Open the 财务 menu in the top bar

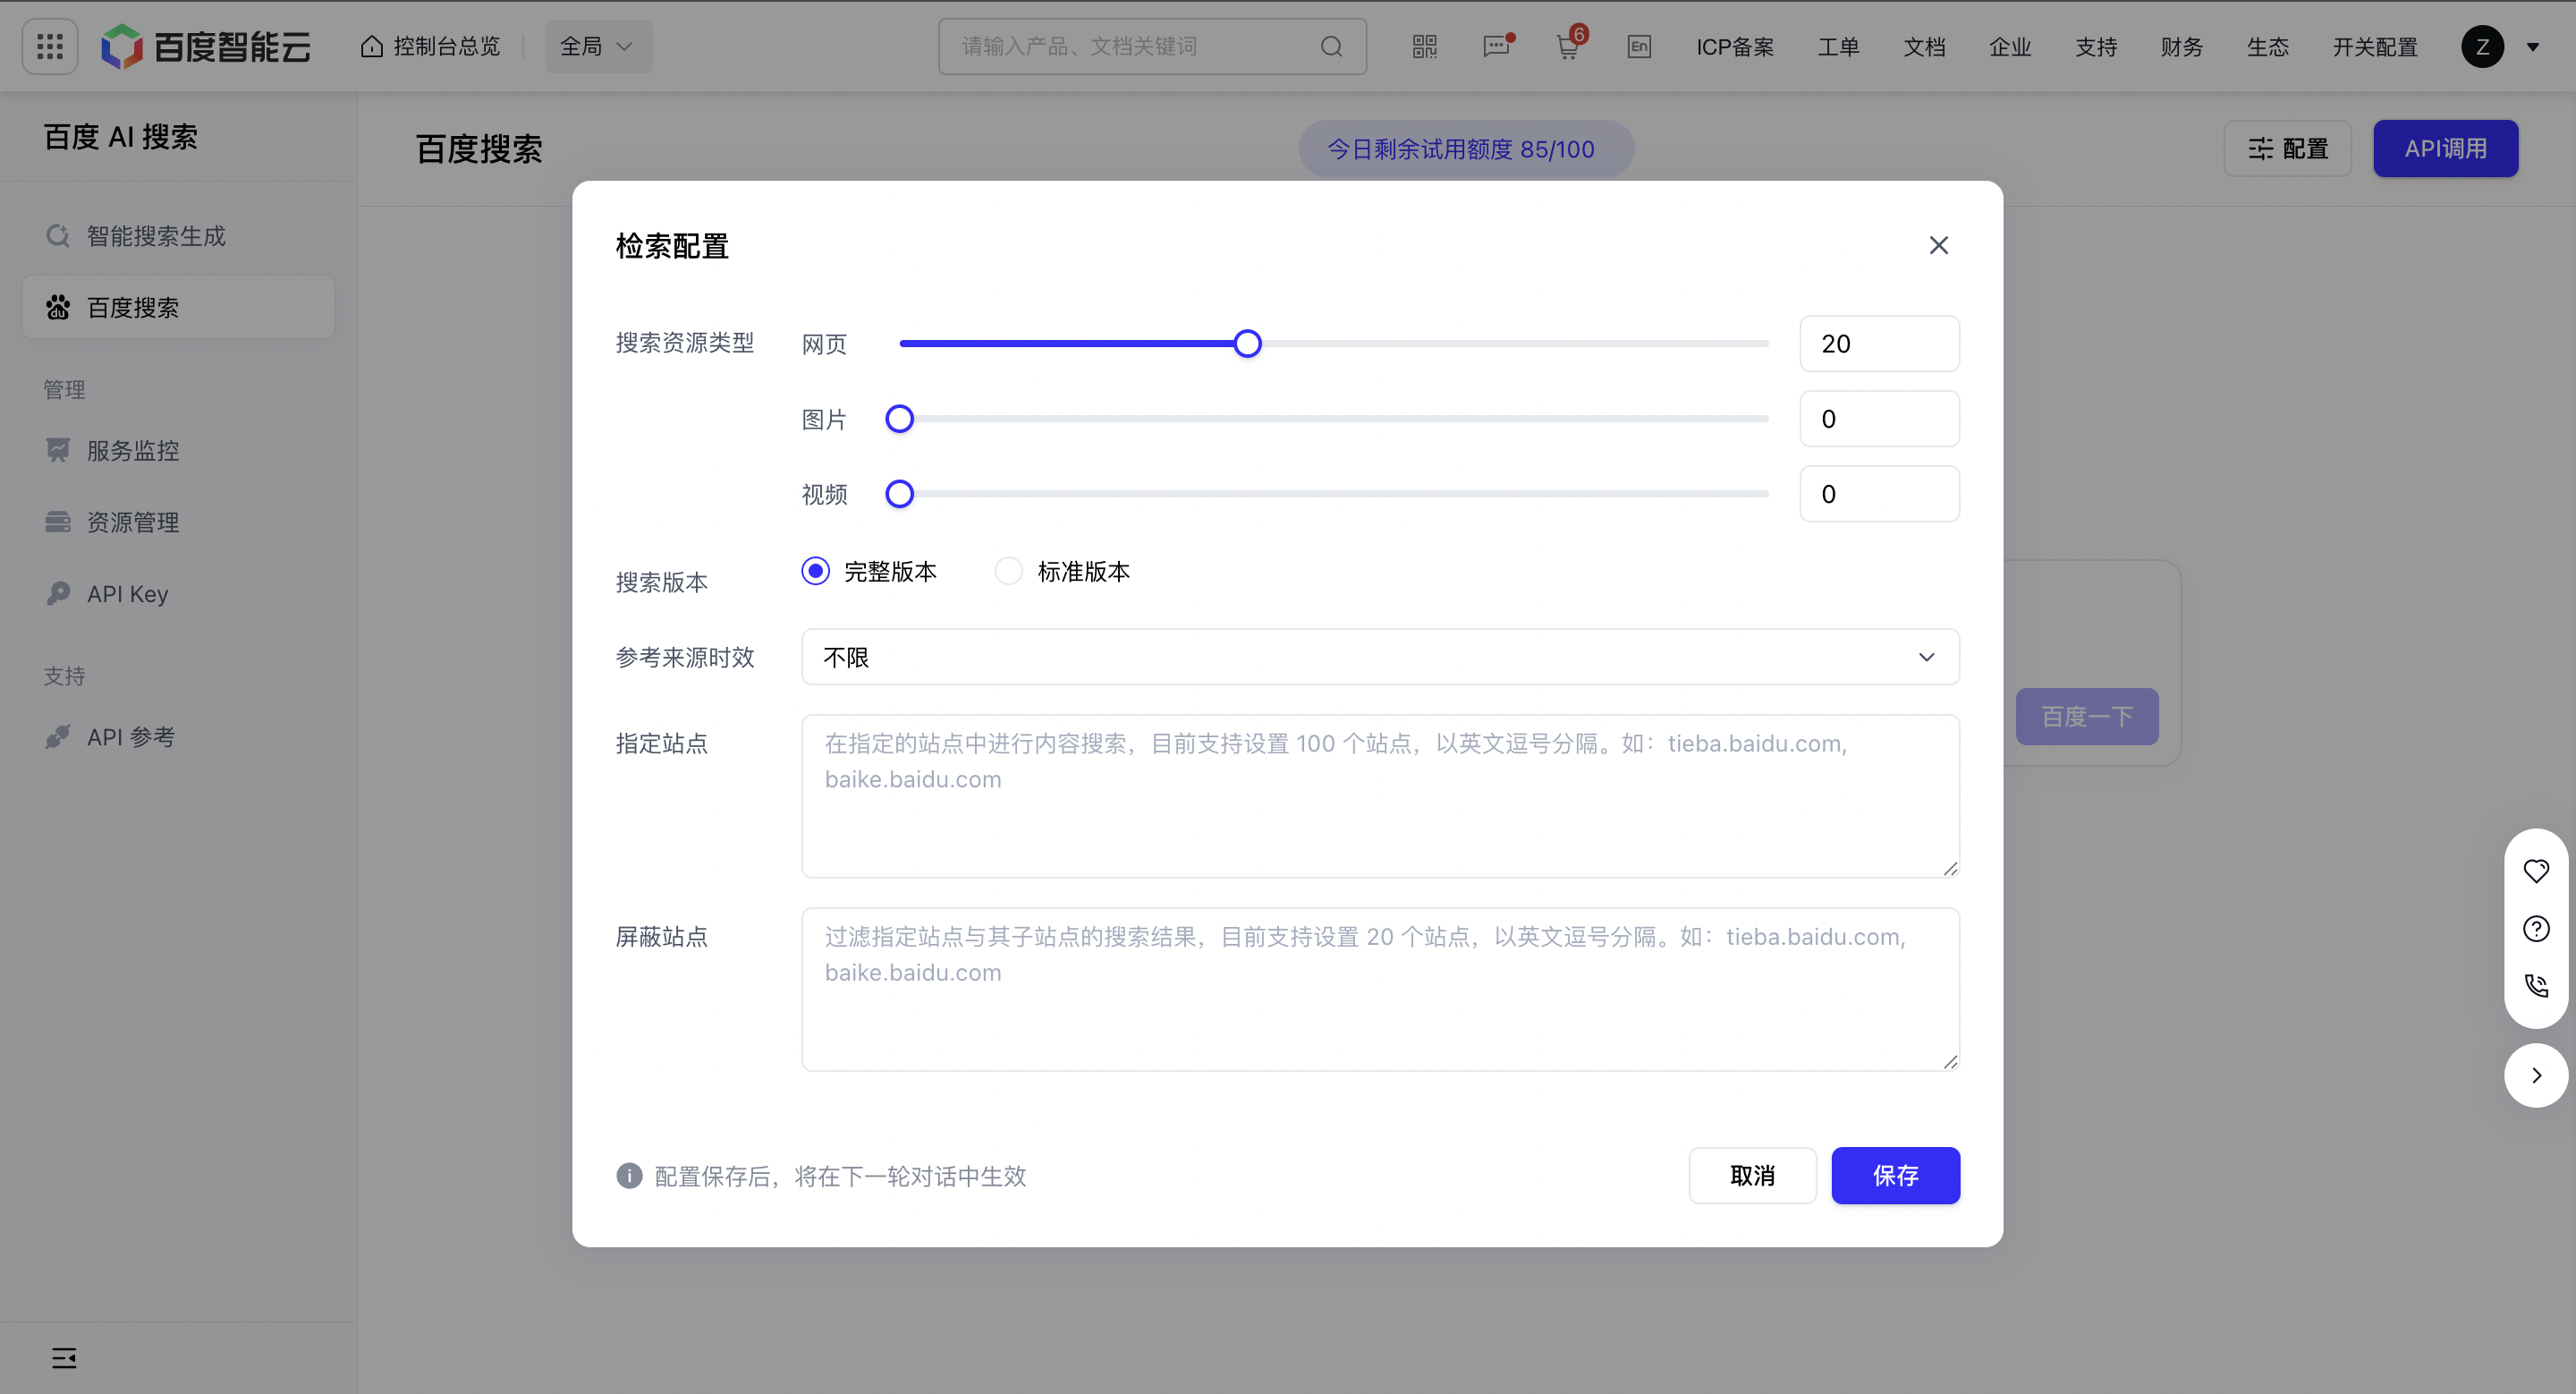(x=2181, y=46)
